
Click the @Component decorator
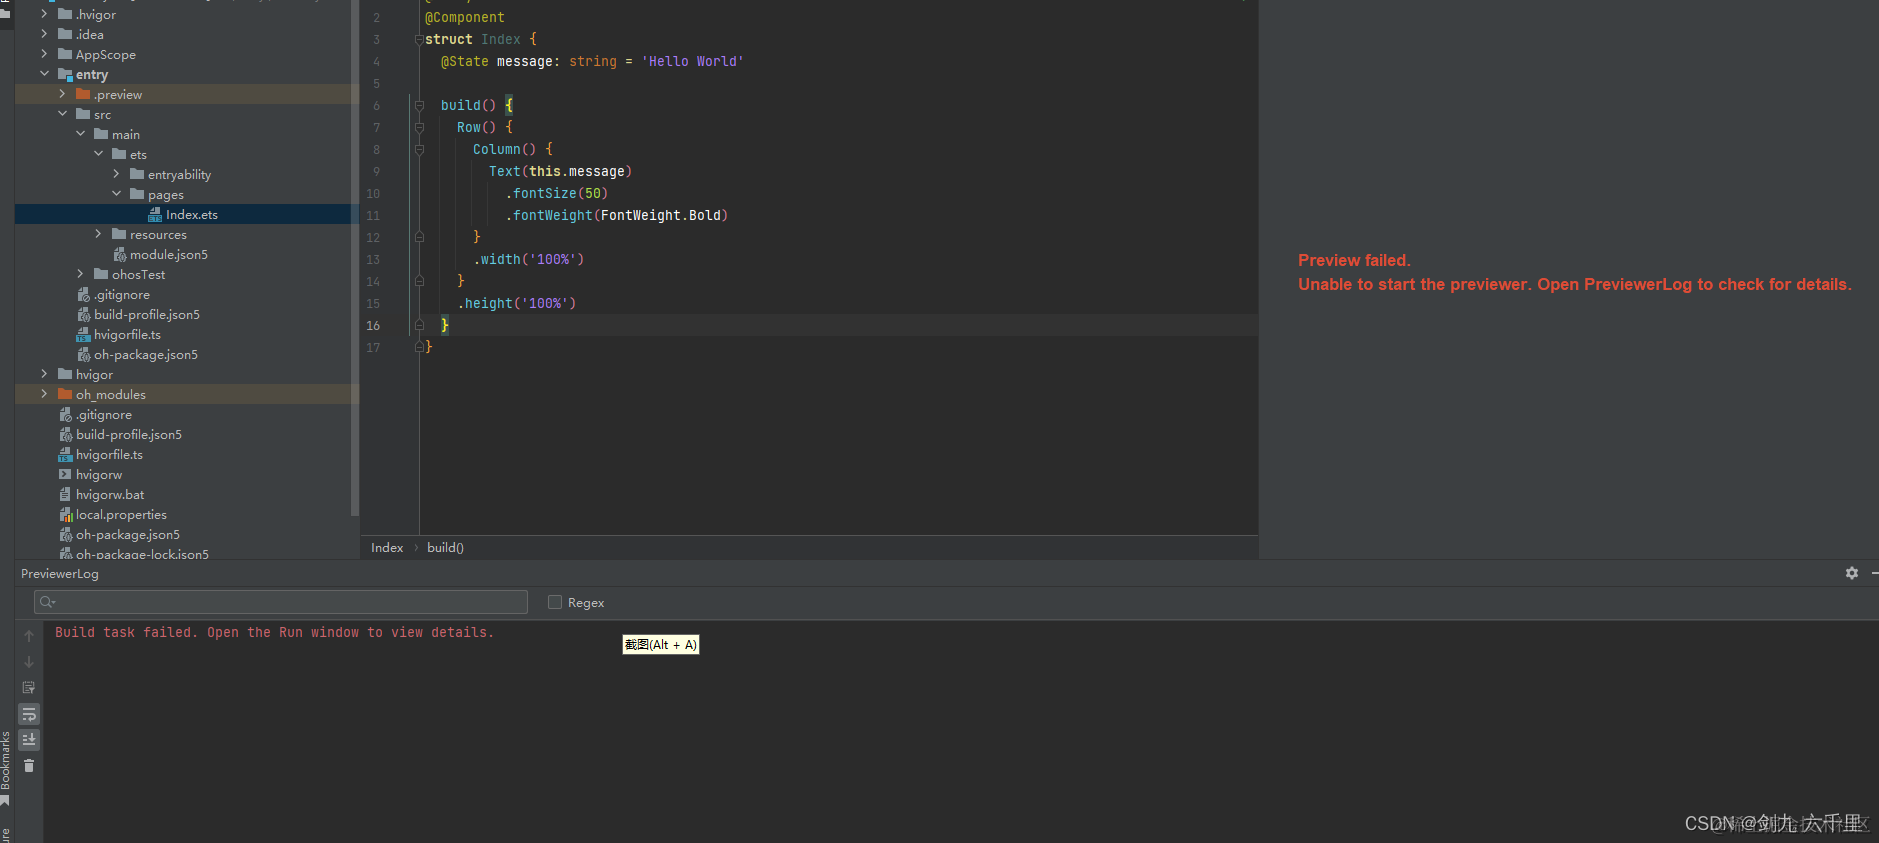pyautogui.click(x=465, y=17)
